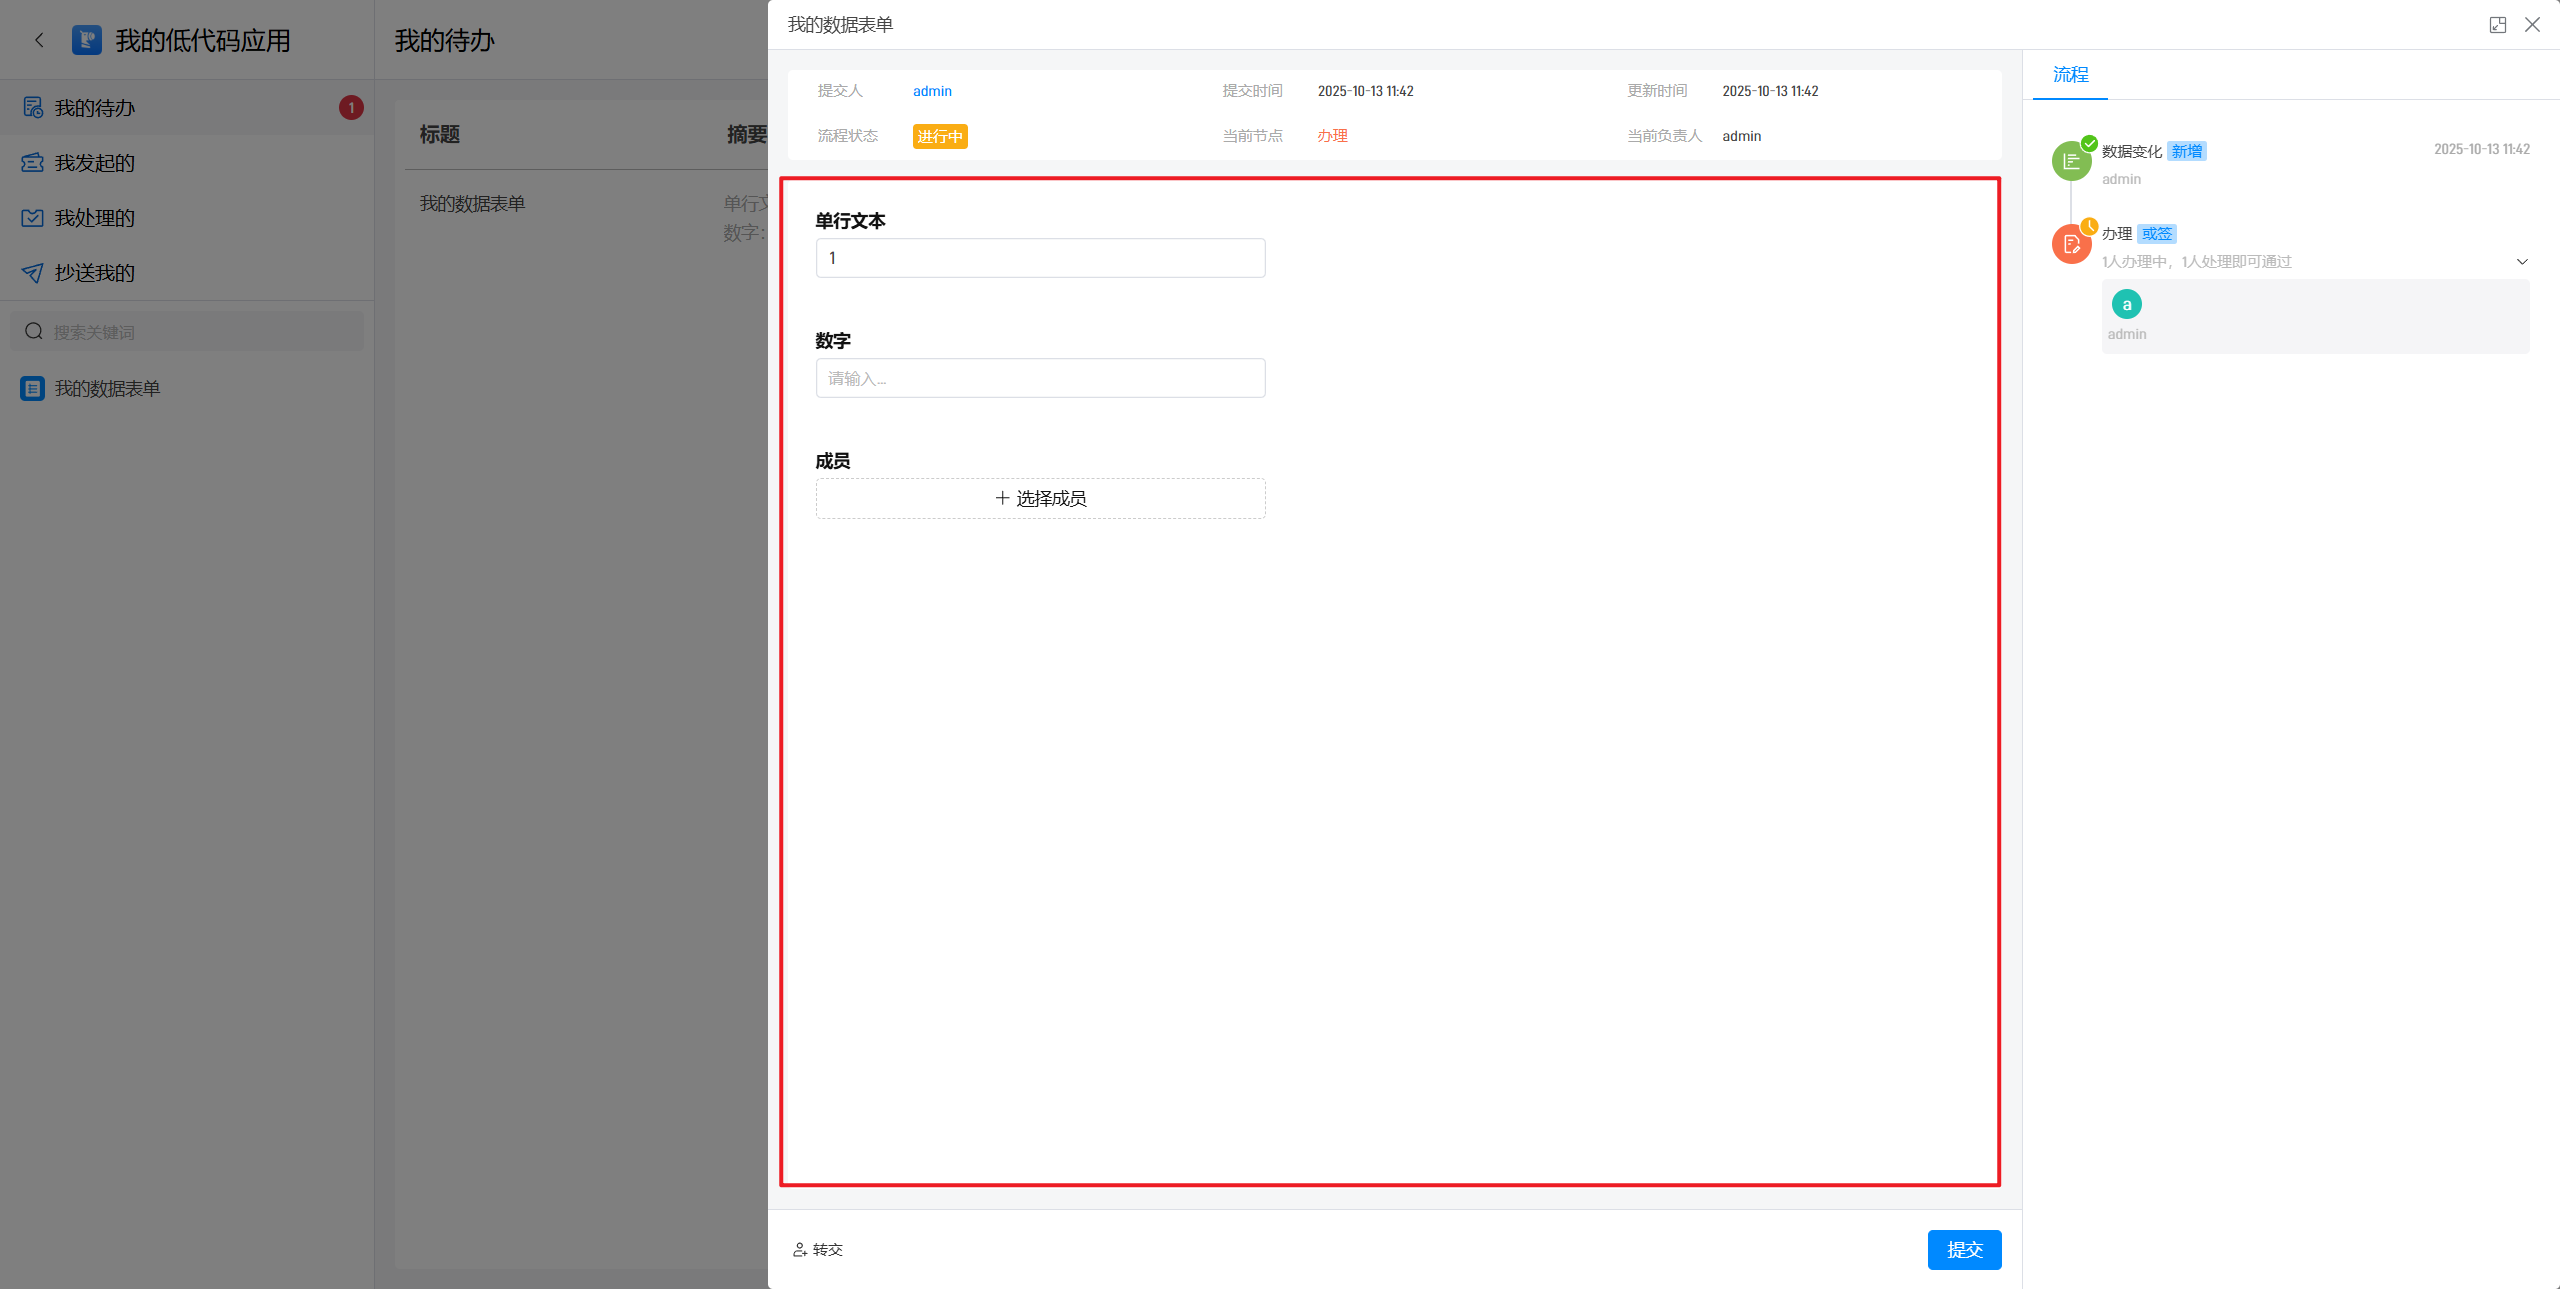The width and height of the screenshot is (2560, 1289).
Task: Click the 我的数据表单 form icon in sidebar
Action: (x=33, y=389)
